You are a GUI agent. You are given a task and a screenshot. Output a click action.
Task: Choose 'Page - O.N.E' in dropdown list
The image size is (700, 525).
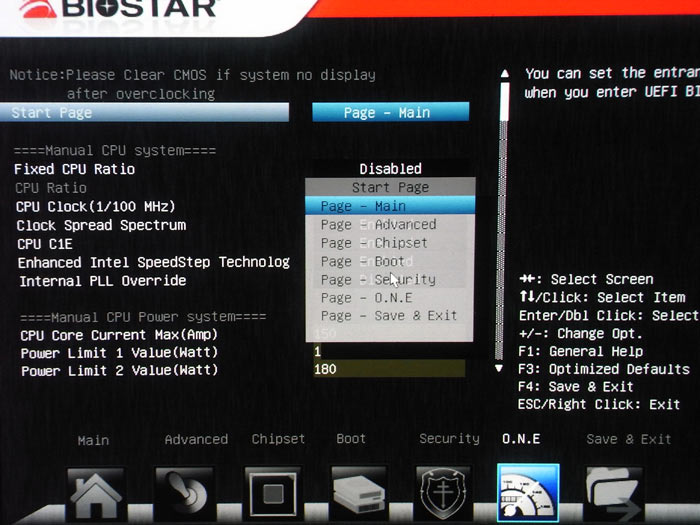pos(390,298)
